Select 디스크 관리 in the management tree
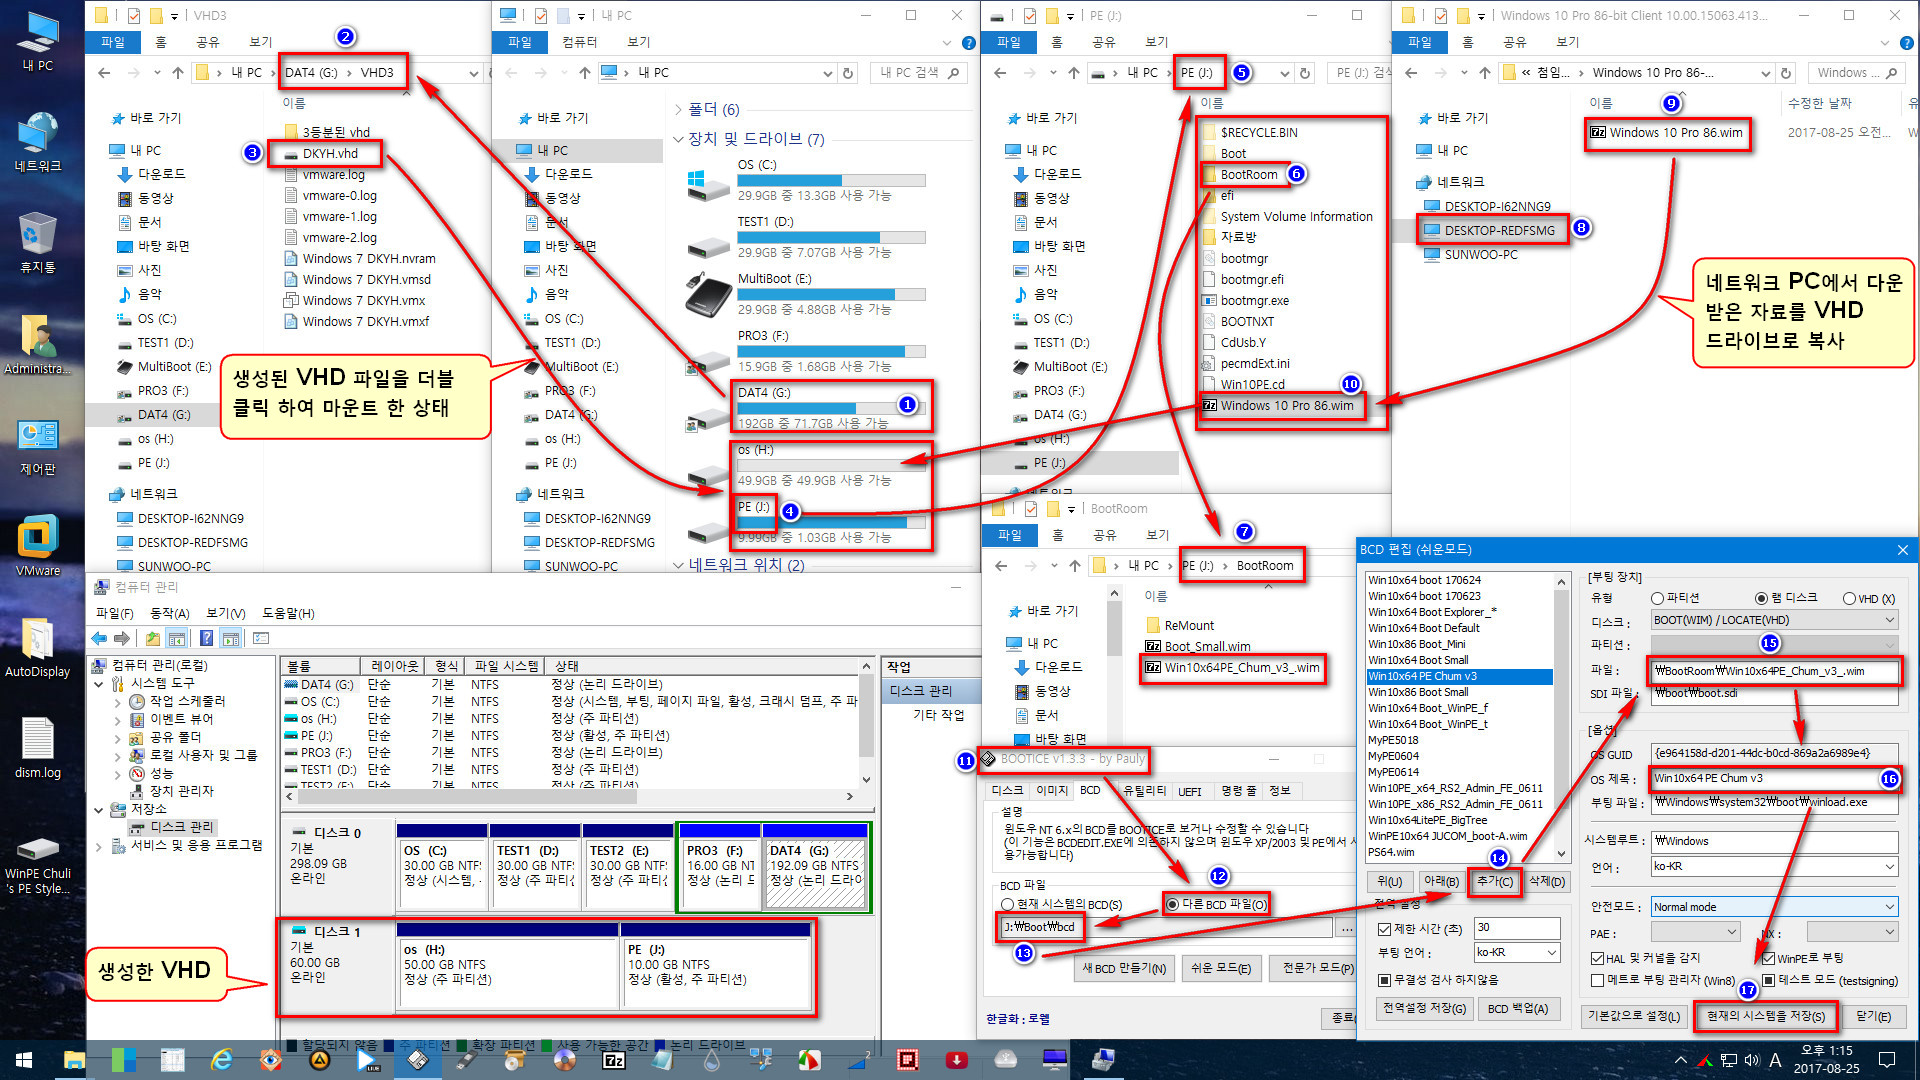The width and height of the screenshot is (1920, 1080). [x=180, y=827]
